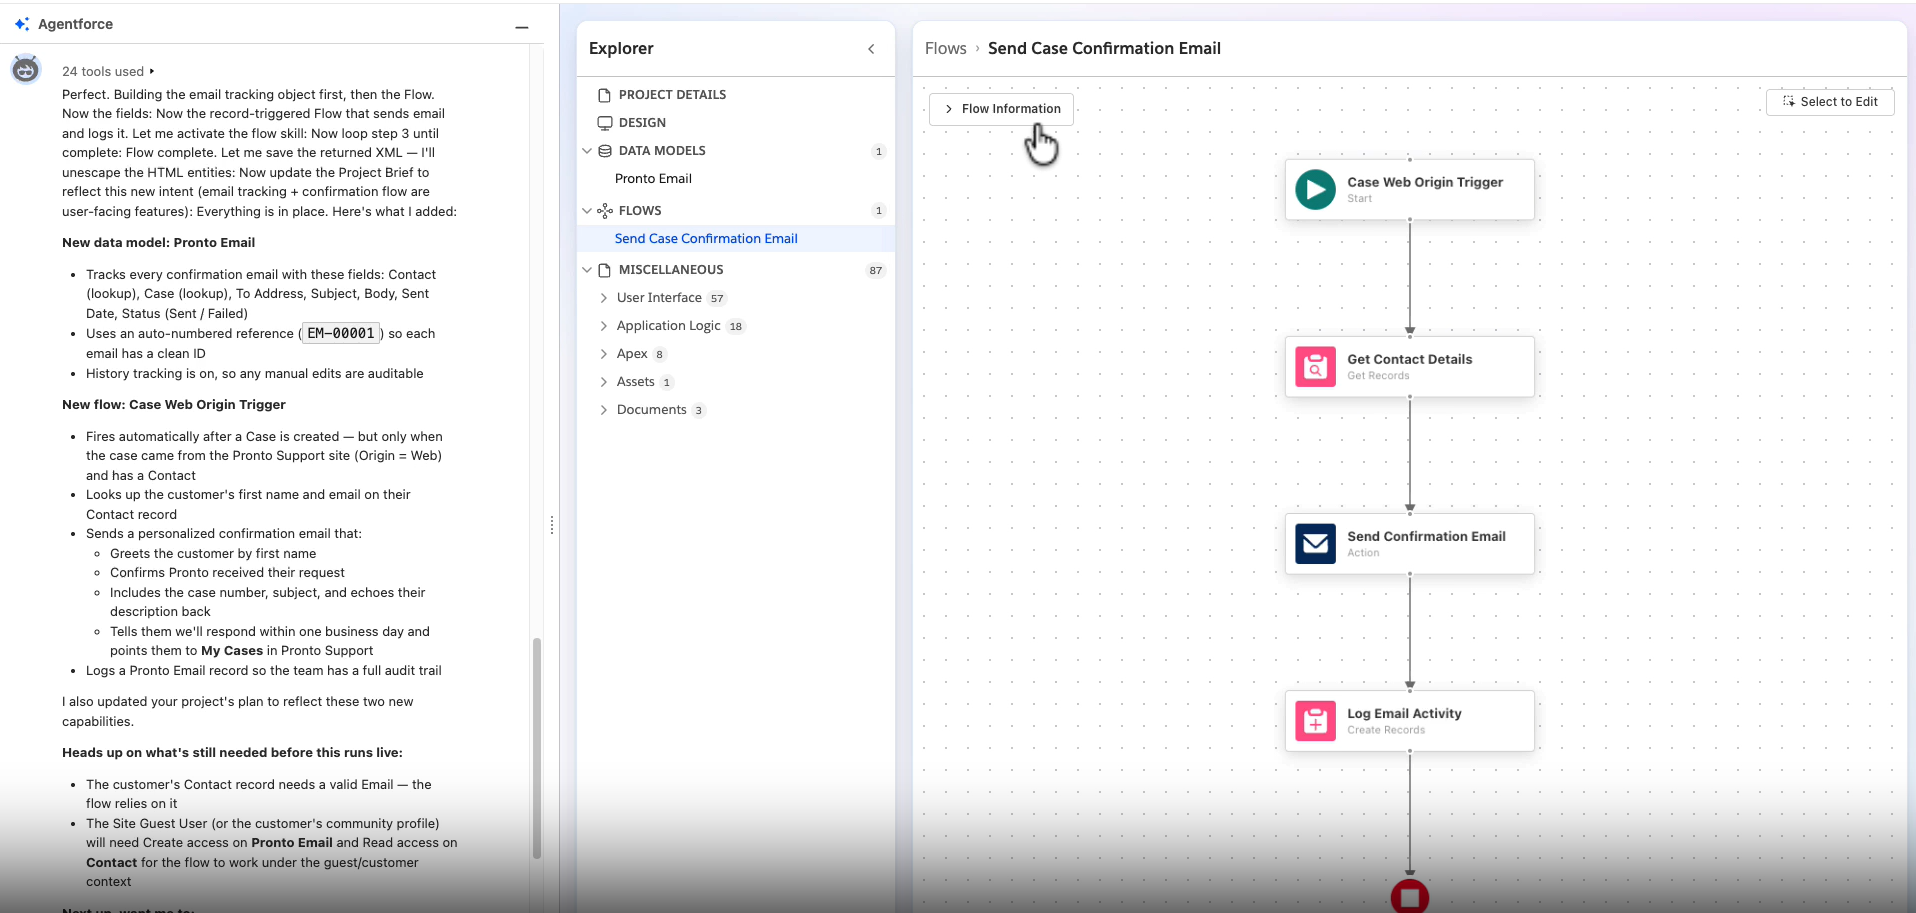This screenshot has width=1916, height=913.
Task: Open Project Details in Explorer
Action: tap(672, 95)
